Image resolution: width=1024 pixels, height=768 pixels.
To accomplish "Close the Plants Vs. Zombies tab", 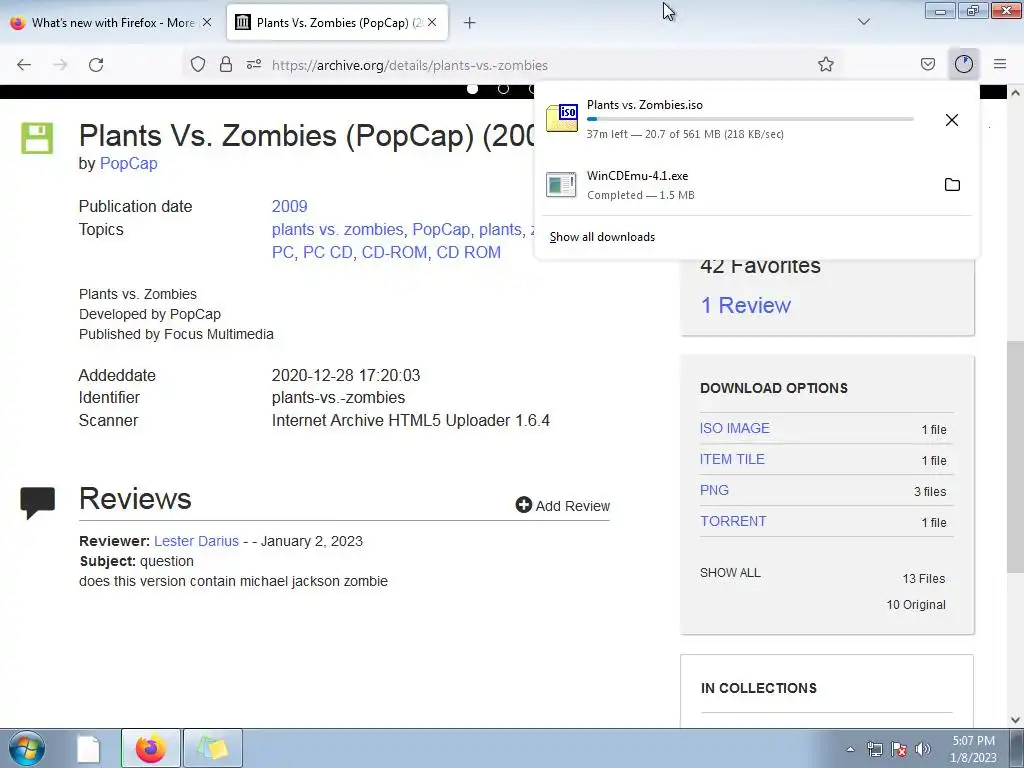I will pos(432,22).
